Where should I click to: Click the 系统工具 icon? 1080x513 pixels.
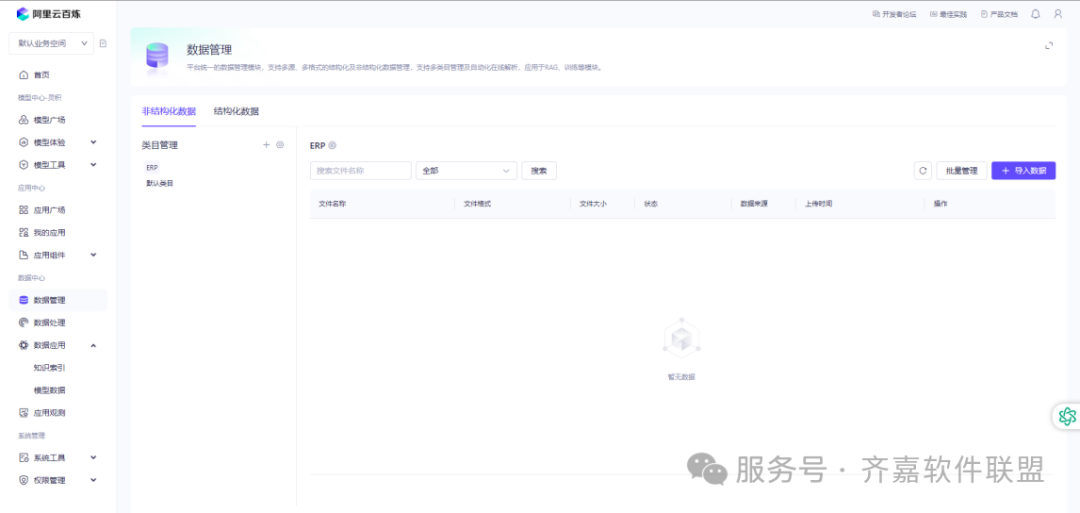23,458
